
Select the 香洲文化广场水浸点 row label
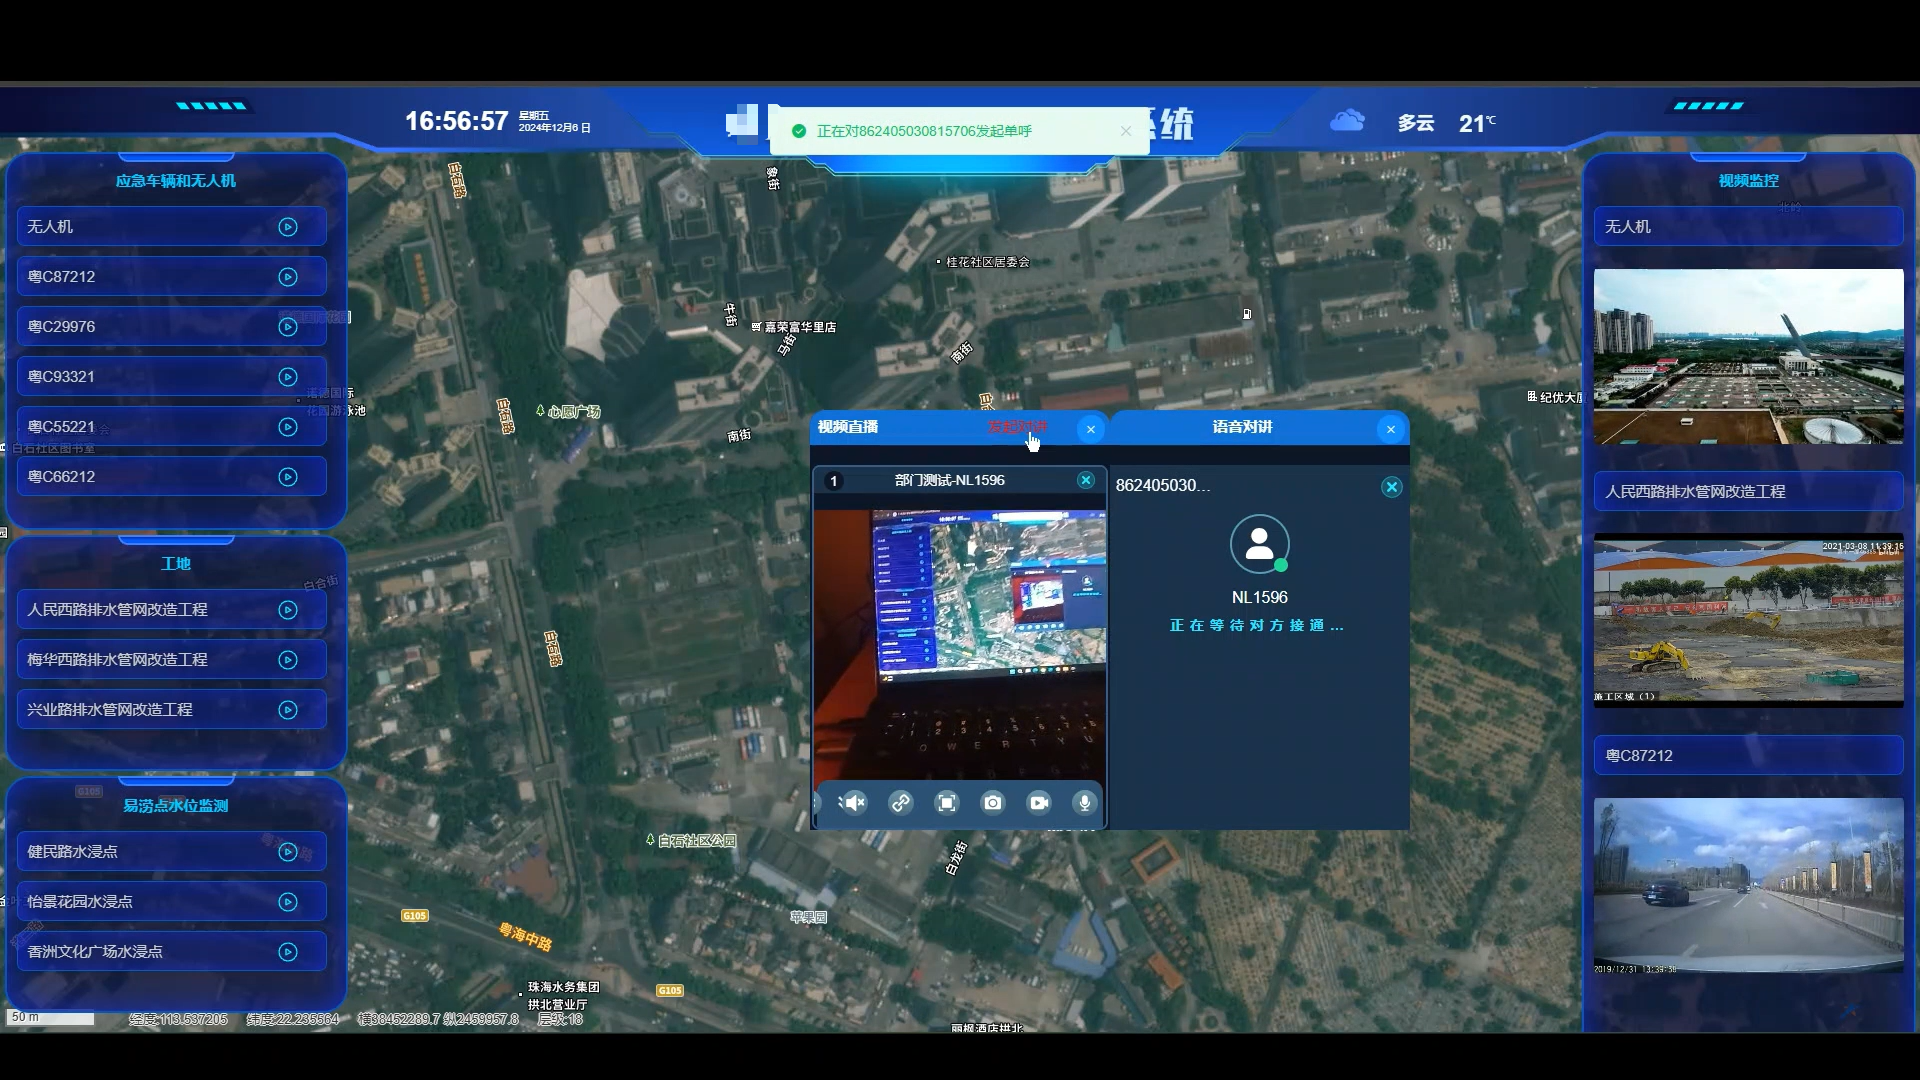point(95,952)
